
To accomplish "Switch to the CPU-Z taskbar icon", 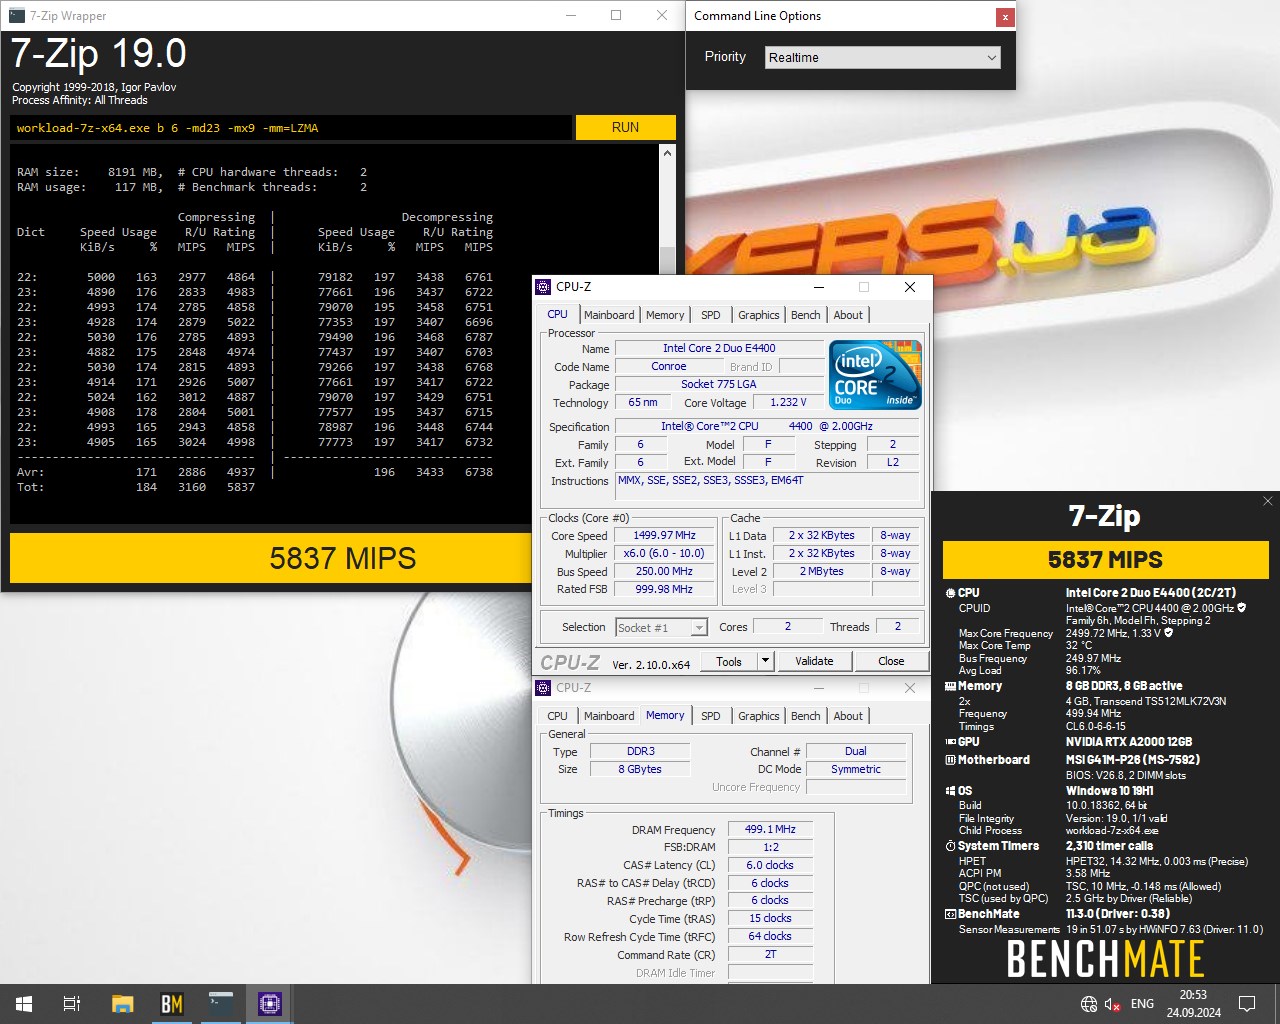I will pyautogui.click(x=269, y=1003).
